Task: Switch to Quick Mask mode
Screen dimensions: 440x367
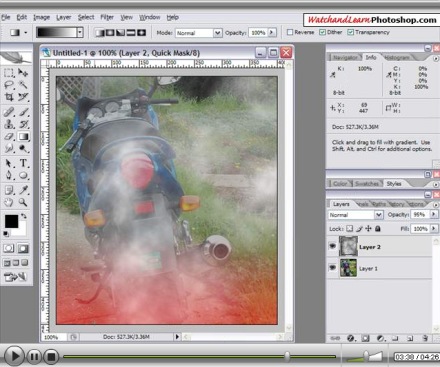Action: coord(23,248)
